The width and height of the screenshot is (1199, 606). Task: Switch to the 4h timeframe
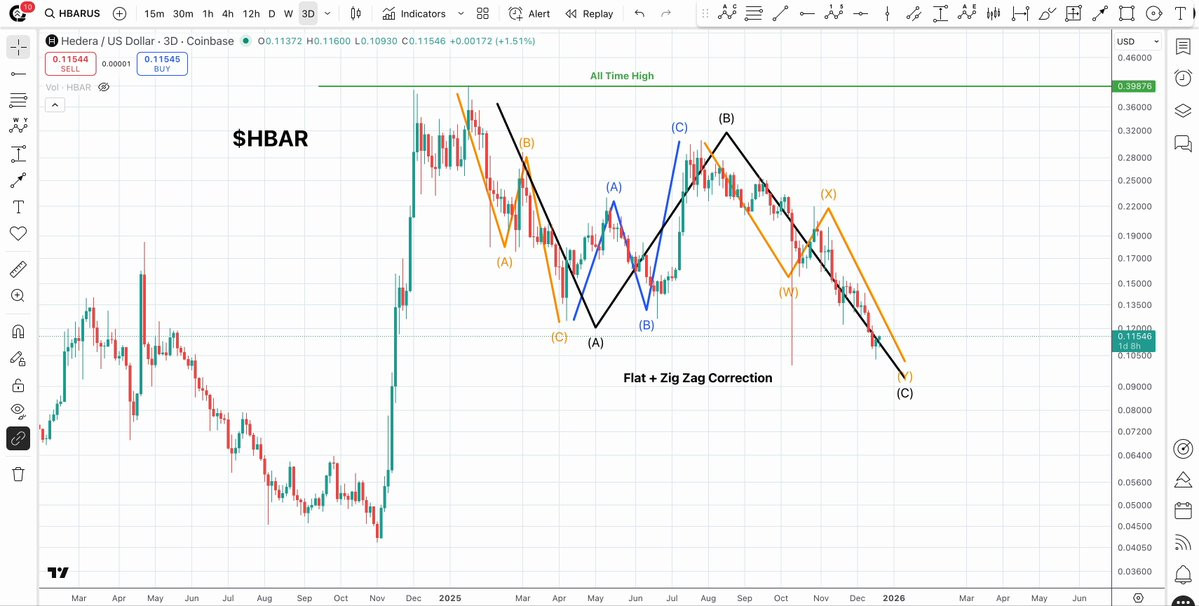point(228,14)
